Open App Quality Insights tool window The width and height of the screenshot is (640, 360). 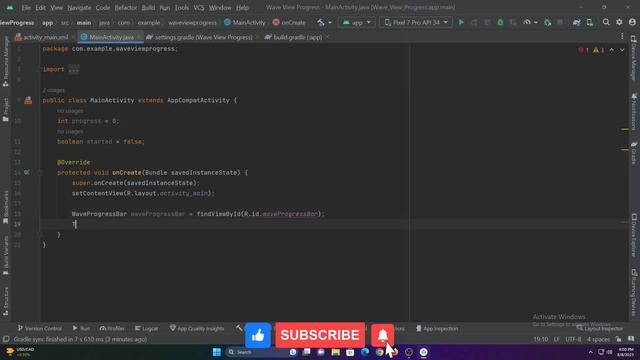(197, 328)
